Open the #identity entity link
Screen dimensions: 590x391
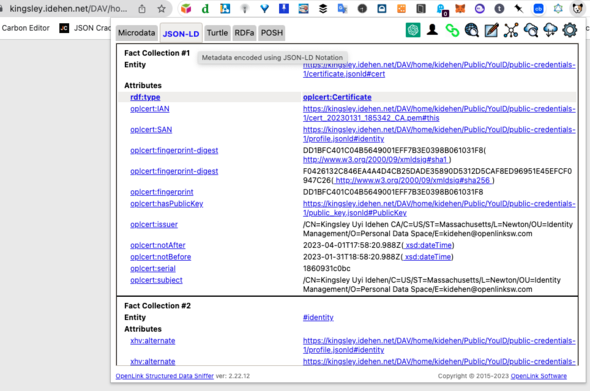[x=318, y=318]
